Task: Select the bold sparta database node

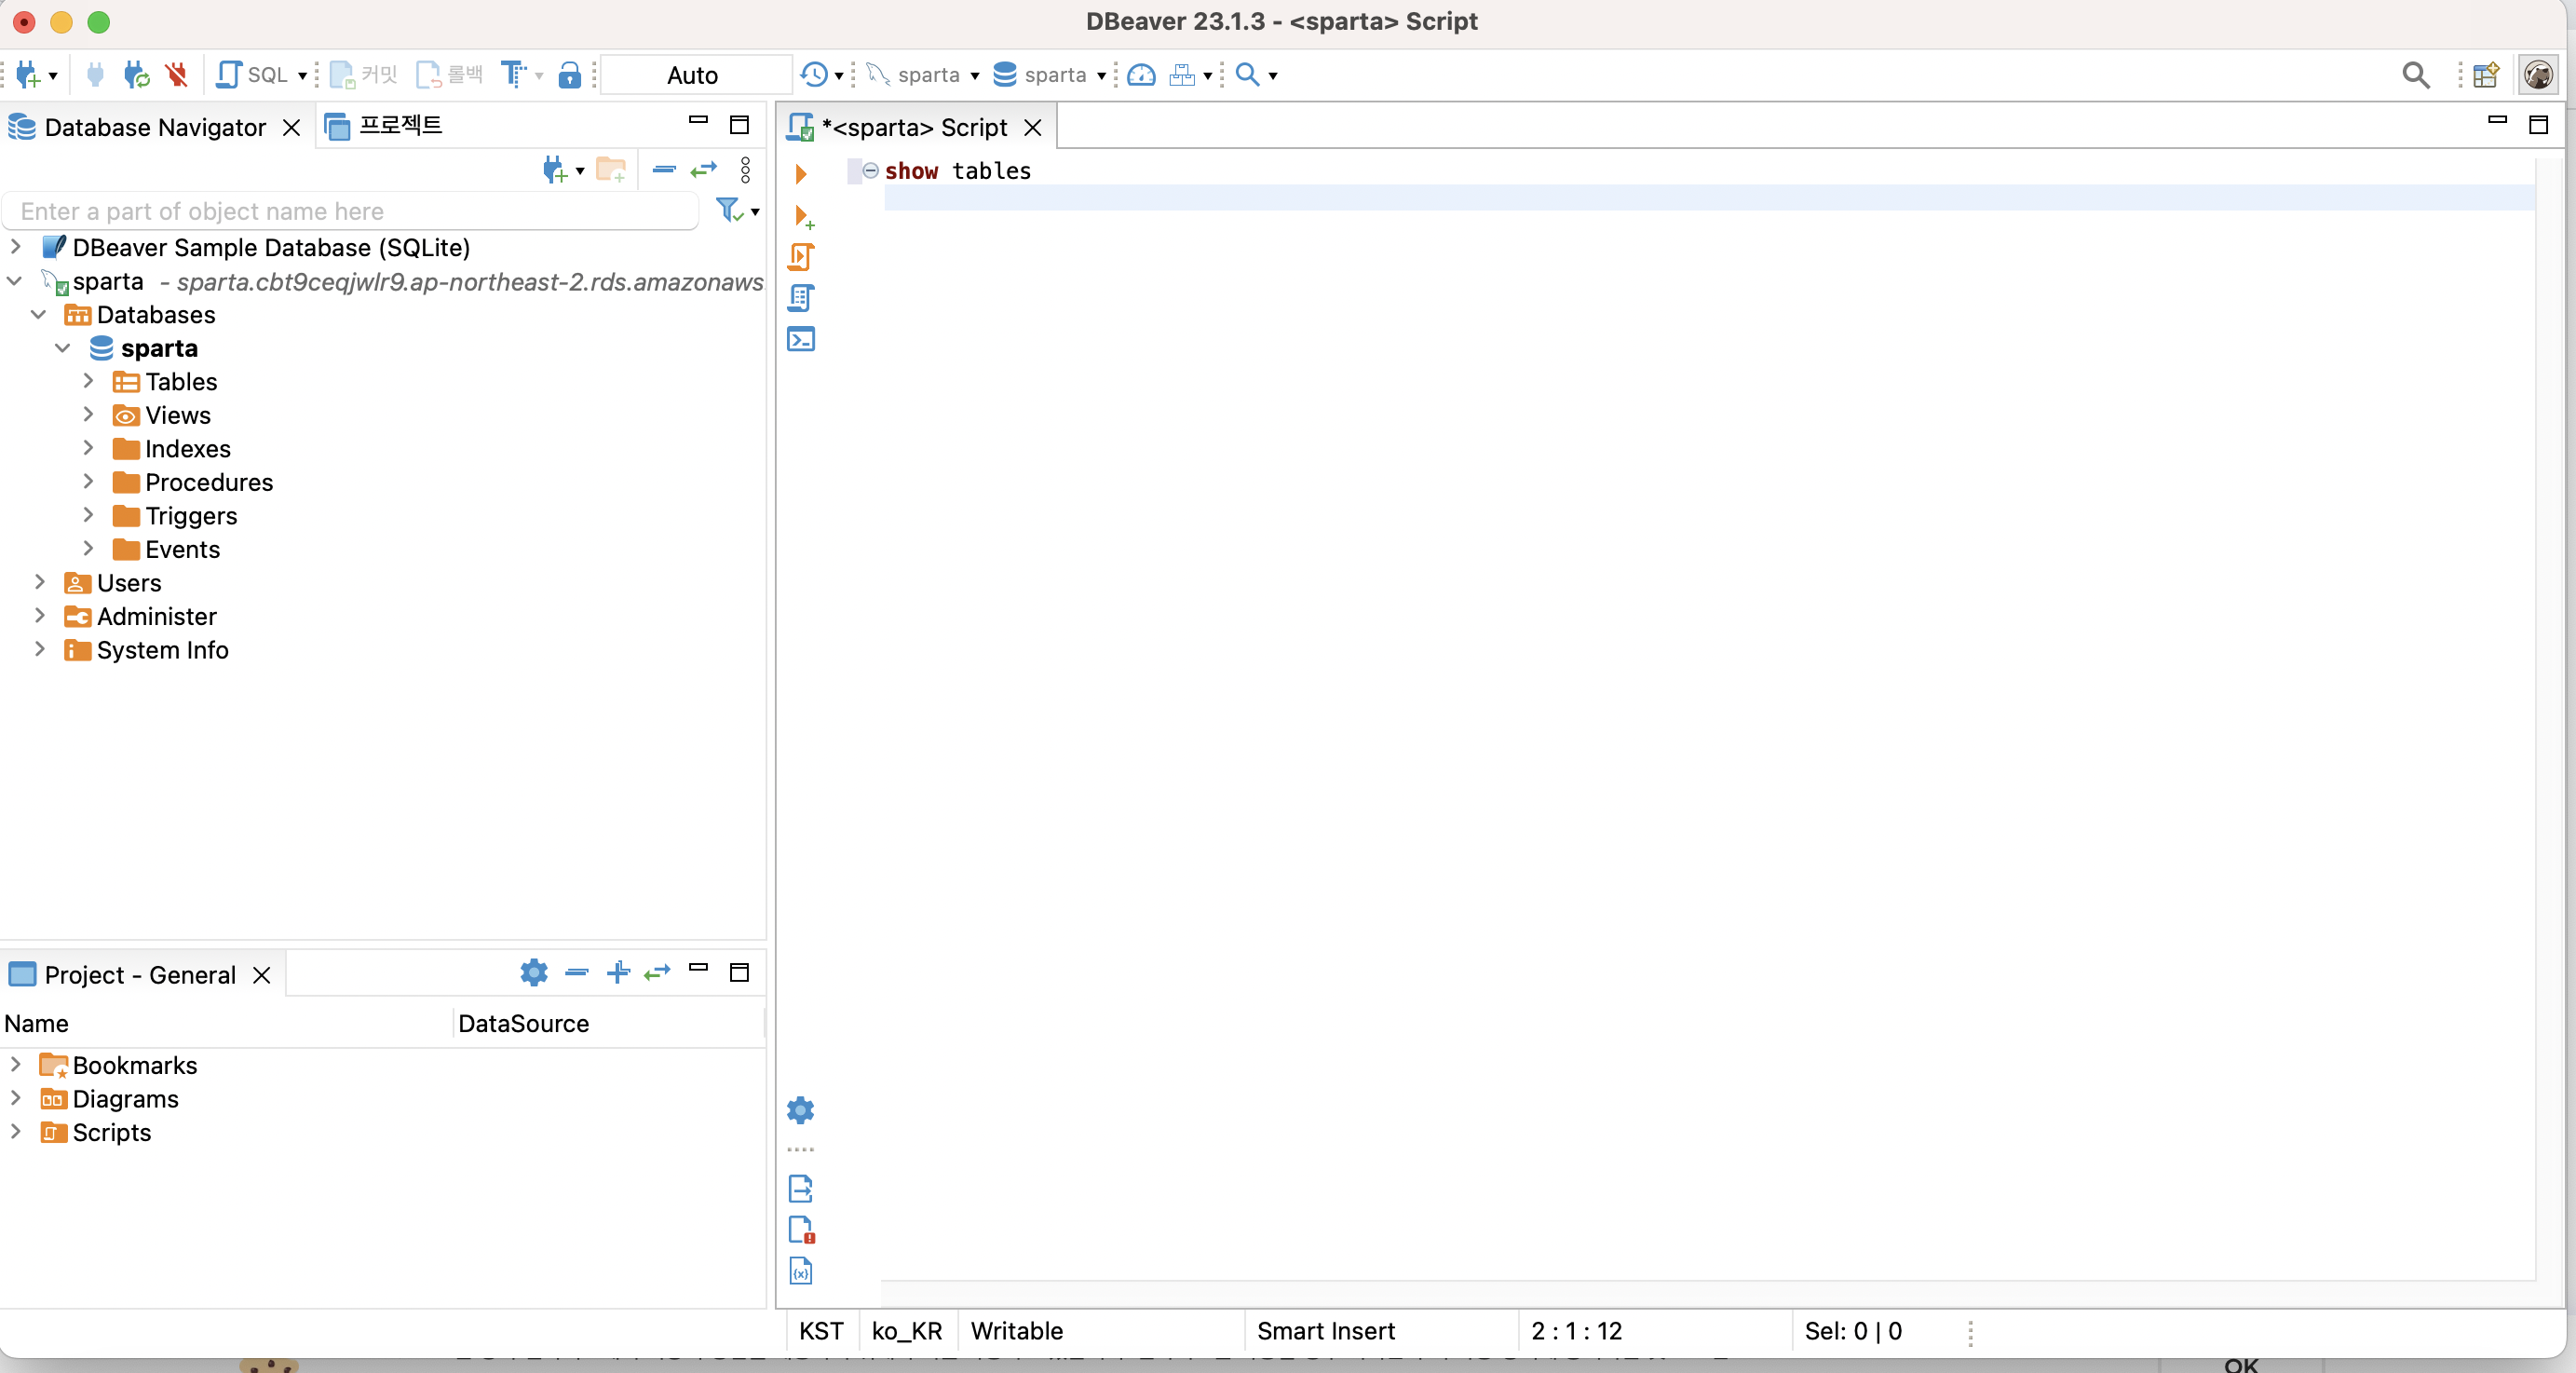Action: pos(159,348)
